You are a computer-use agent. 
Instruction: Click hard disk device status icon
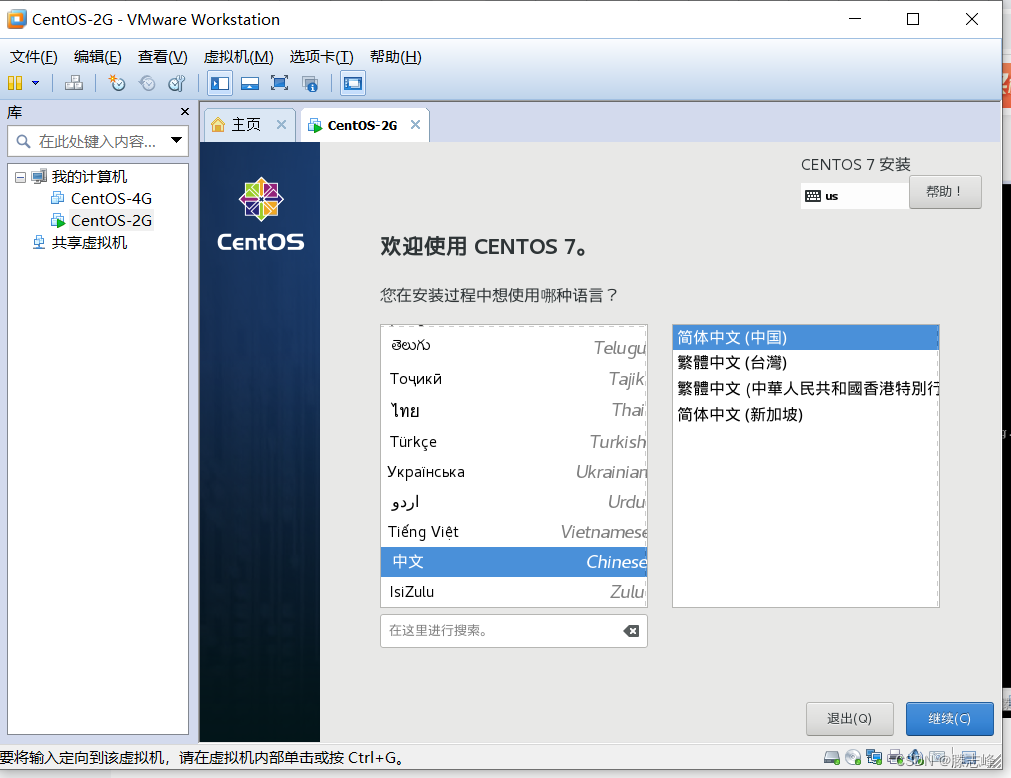click(832, 758)
